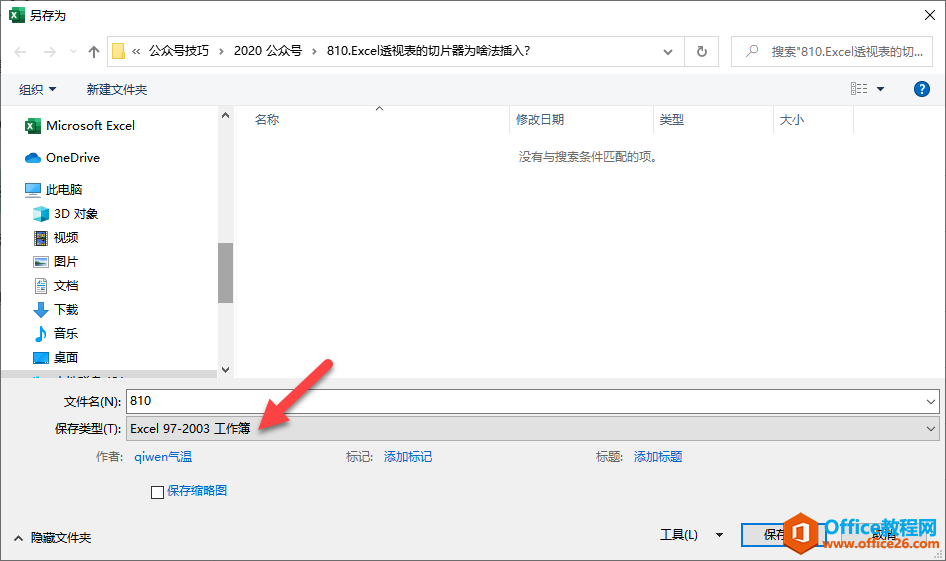Select the 2020 公众号 breadcrumb

click(268, 51)
